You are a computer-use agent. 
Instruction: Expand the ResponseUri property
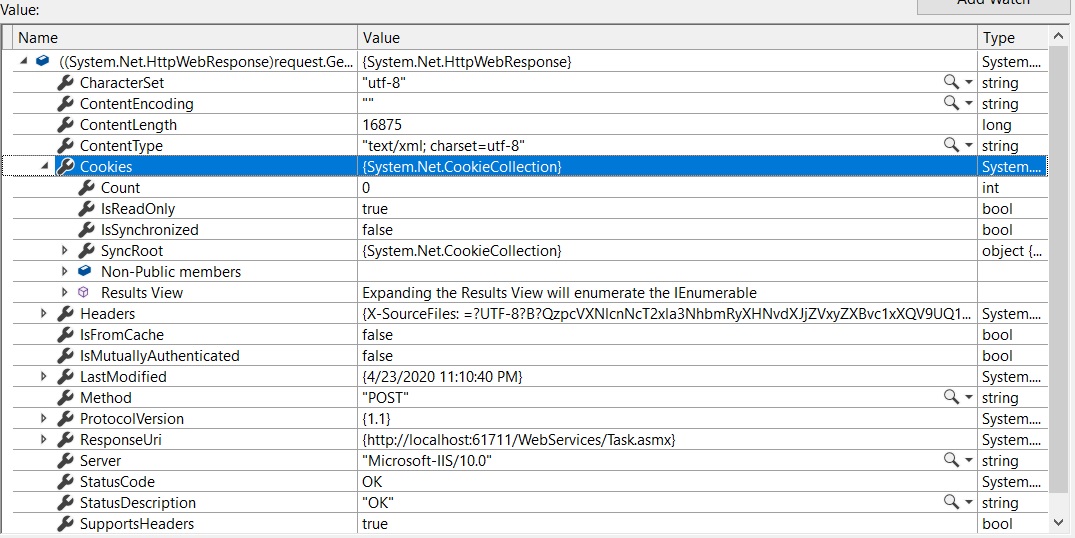tap(44, 440)
